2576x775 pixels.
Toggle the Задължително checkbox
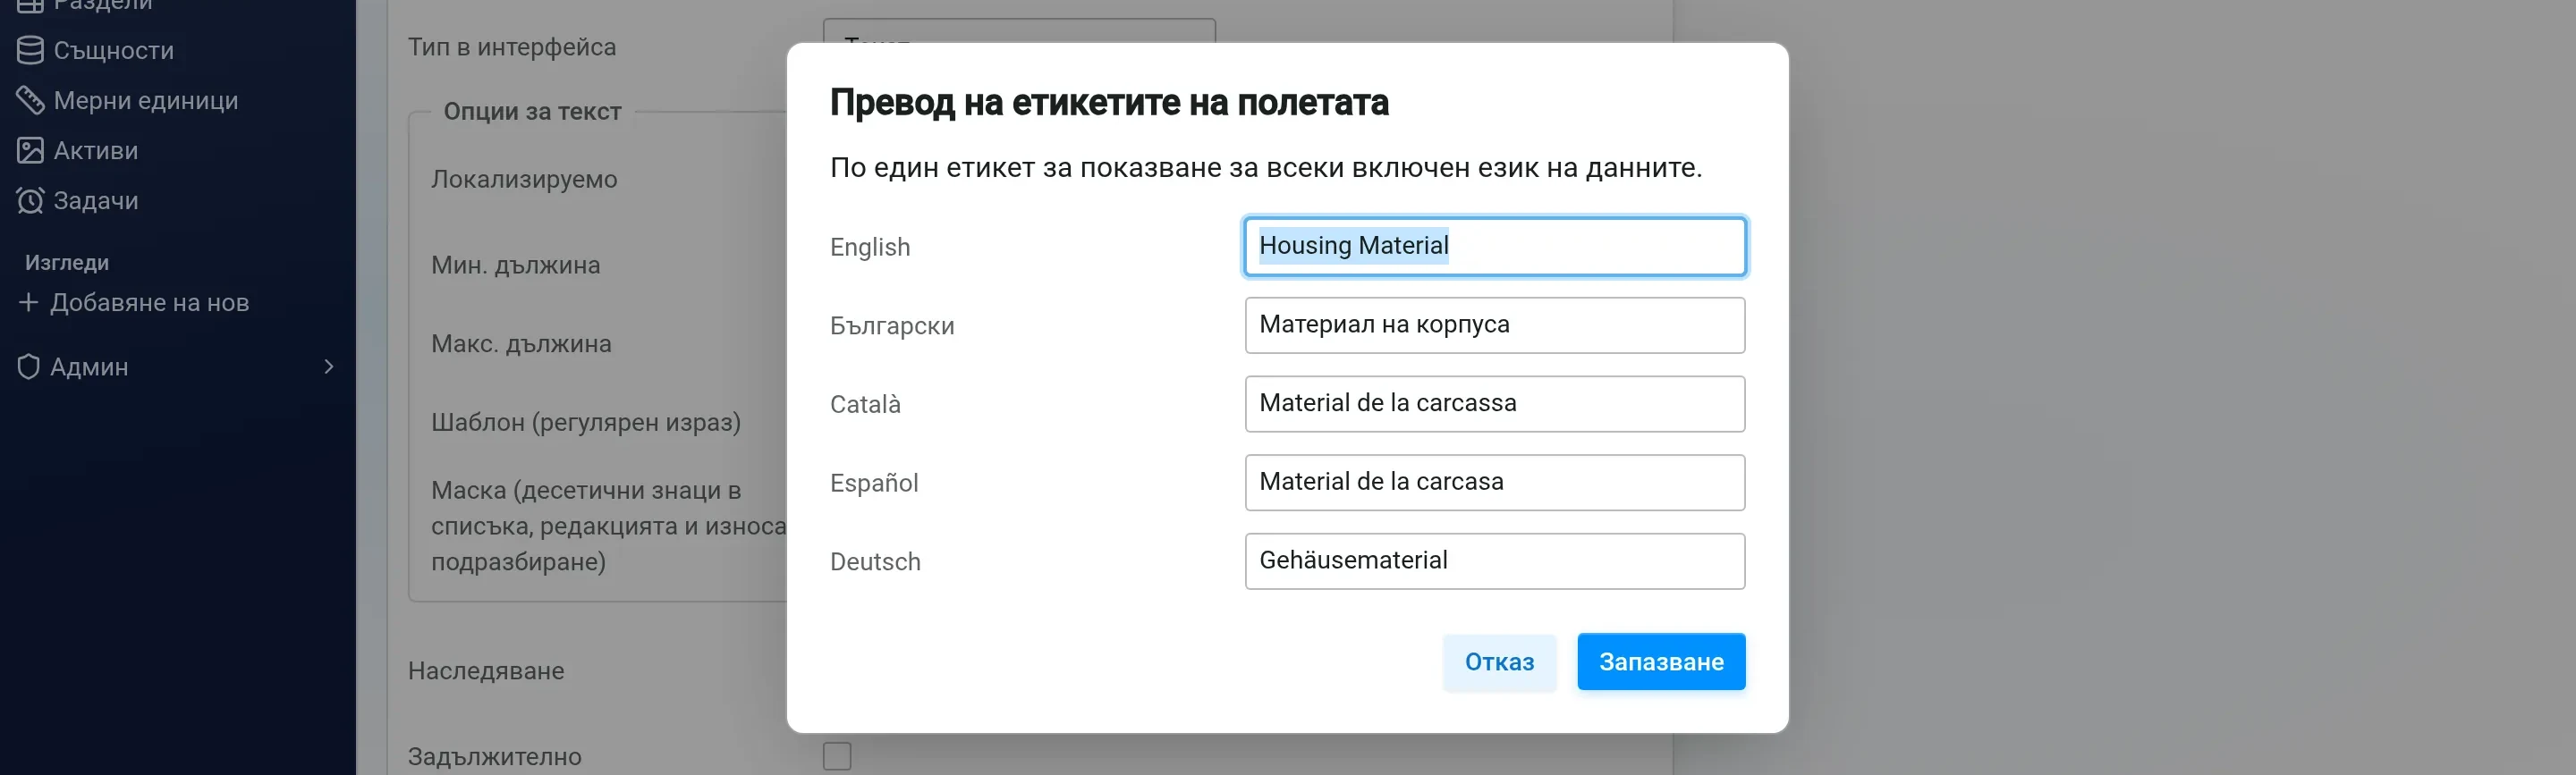(837, 756)
